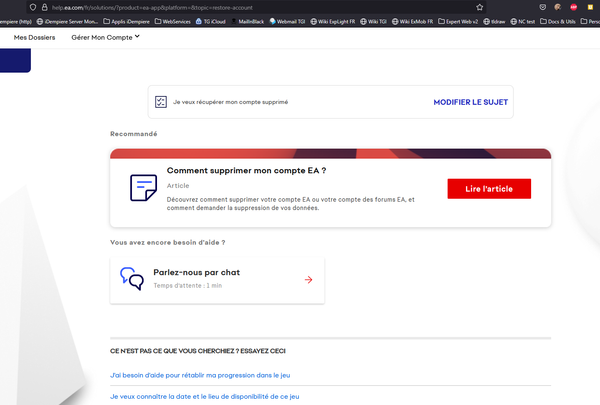The width and height of the screenshot is (600, 405).
Task: Open link about rétablir ma progression dans le jeu
Action: pyautogui.click(x=200, y=375)
